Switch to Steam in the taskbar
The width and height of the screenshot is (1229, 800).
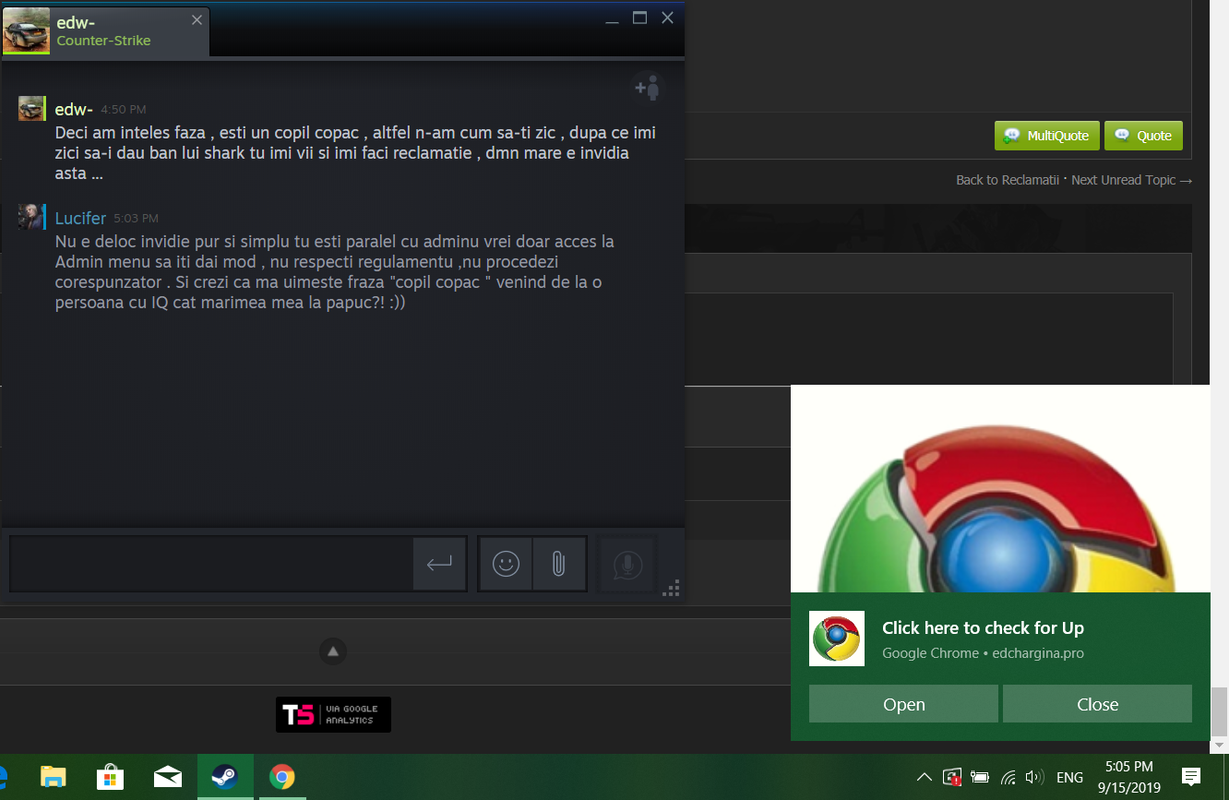(225, 777)
